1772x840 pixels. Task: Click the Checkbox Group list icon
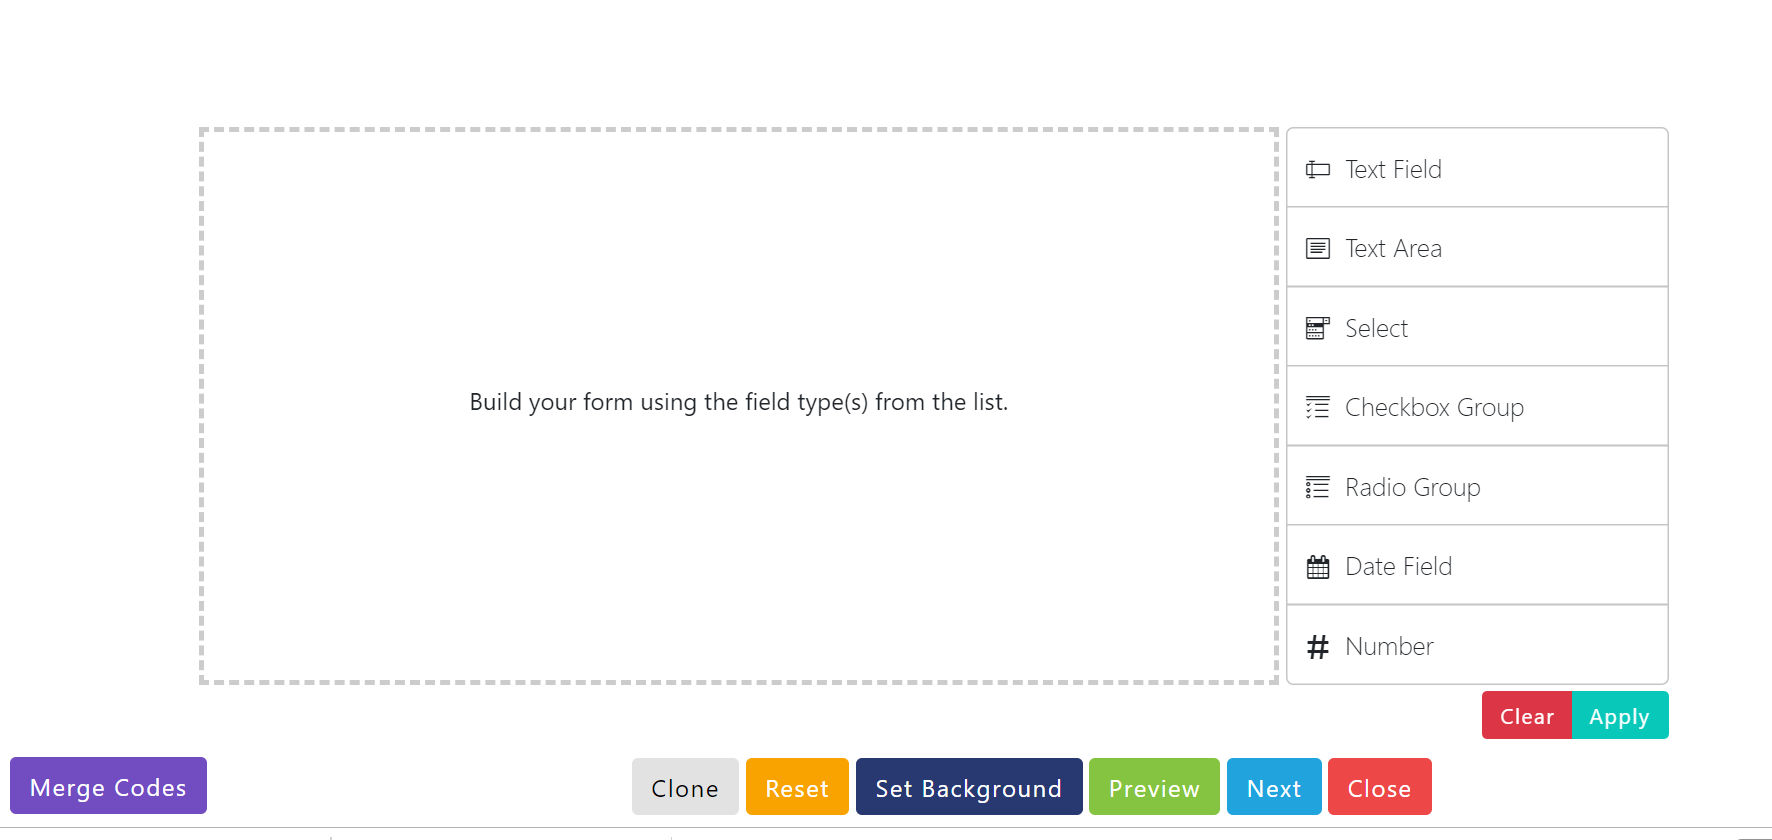coord(1318,407)
